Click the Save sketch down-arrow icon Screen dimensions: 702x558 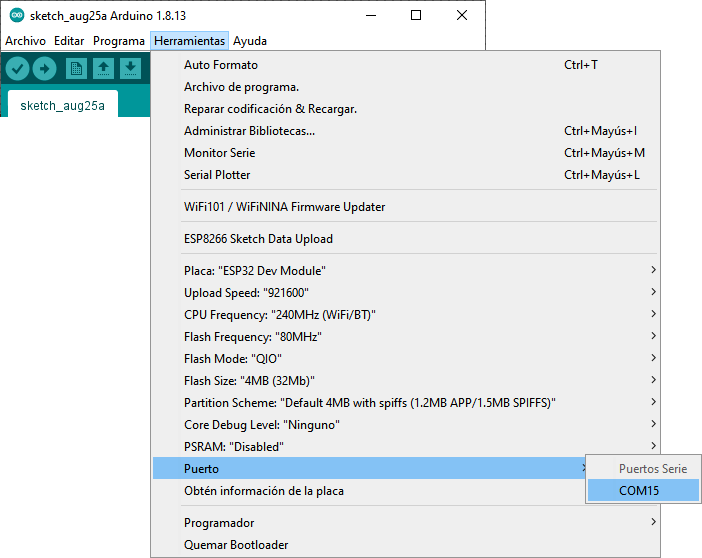click(x=130, y=69)
